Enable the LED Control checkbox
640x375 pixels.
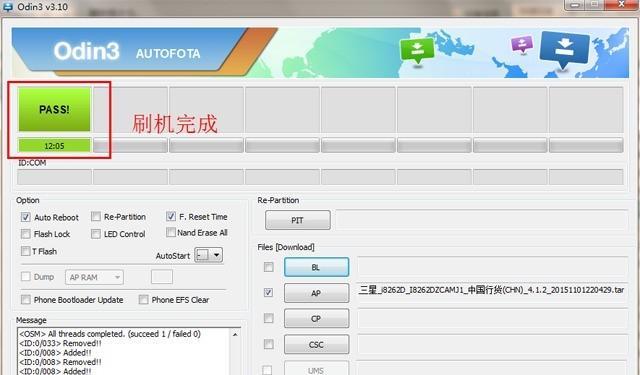pyautogui.click(x=96, y=234)
